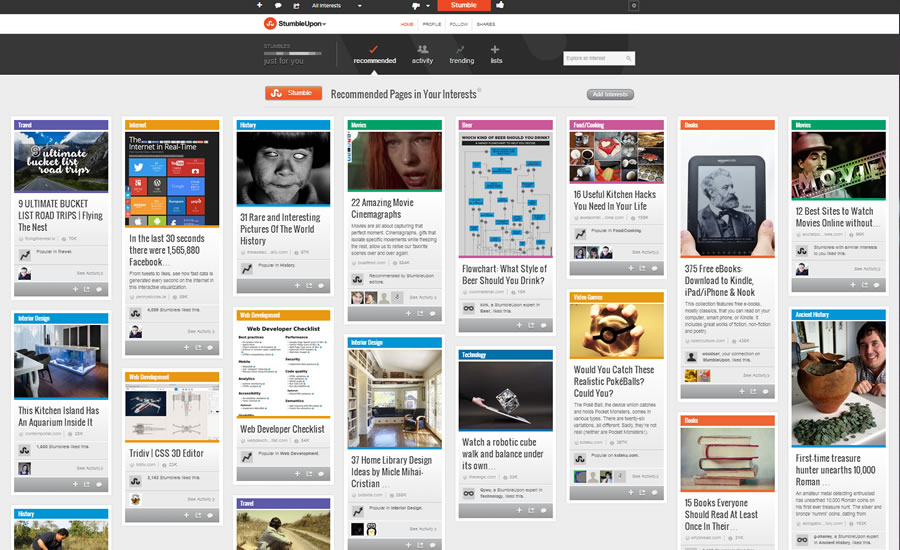Click the comment bubble icon in top bar
Image resolution: width=900 pixels, height=550 pixels.
point(278,5)
